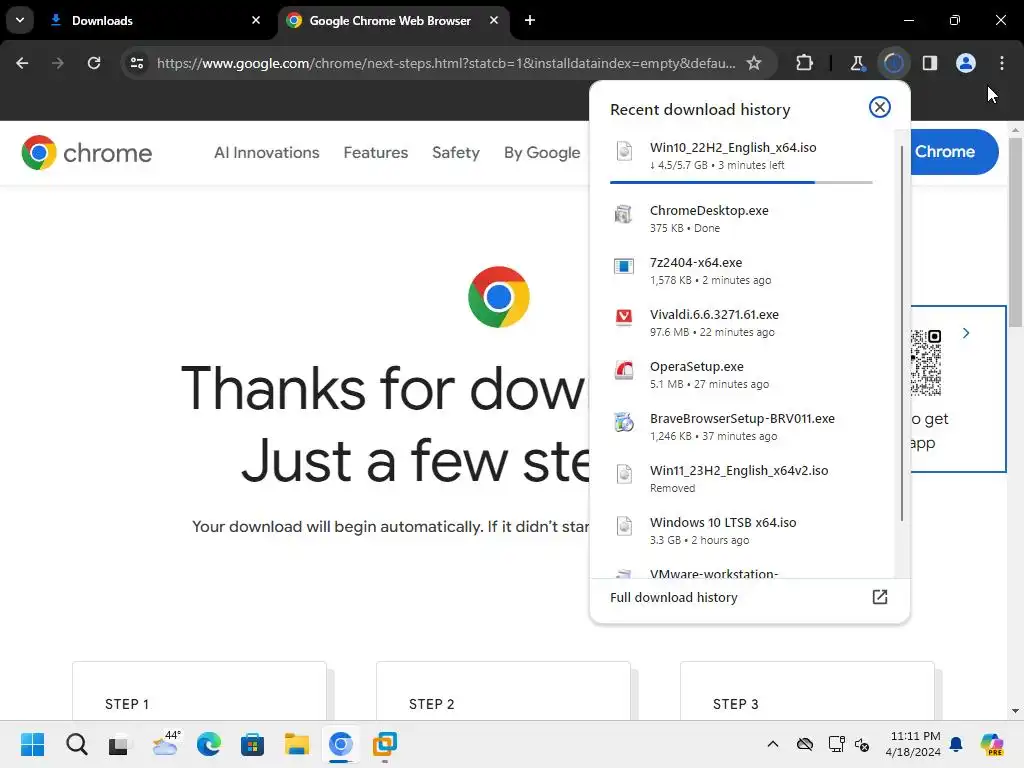The image size is (1024, 768).
Task: Open taskbar Search
Action: tap(76, 744)
